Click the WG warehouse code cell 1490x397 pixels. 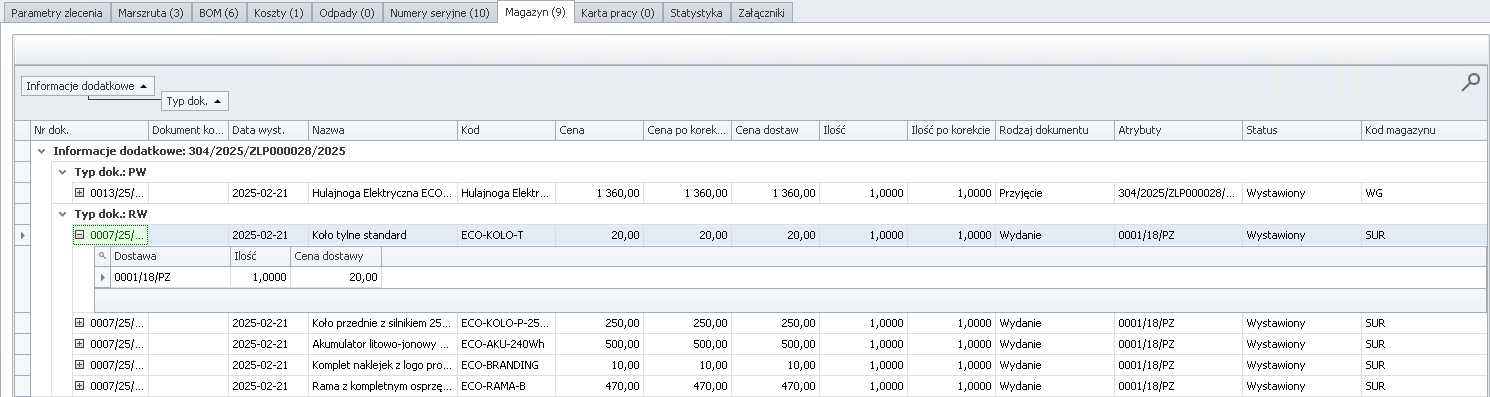[1425, 193]
